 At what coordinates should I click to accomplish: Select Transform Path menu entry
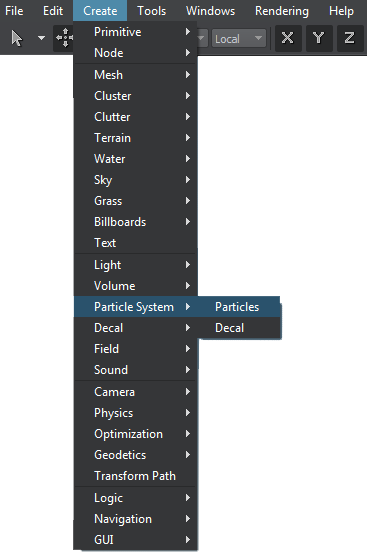(x=135, y=476)
